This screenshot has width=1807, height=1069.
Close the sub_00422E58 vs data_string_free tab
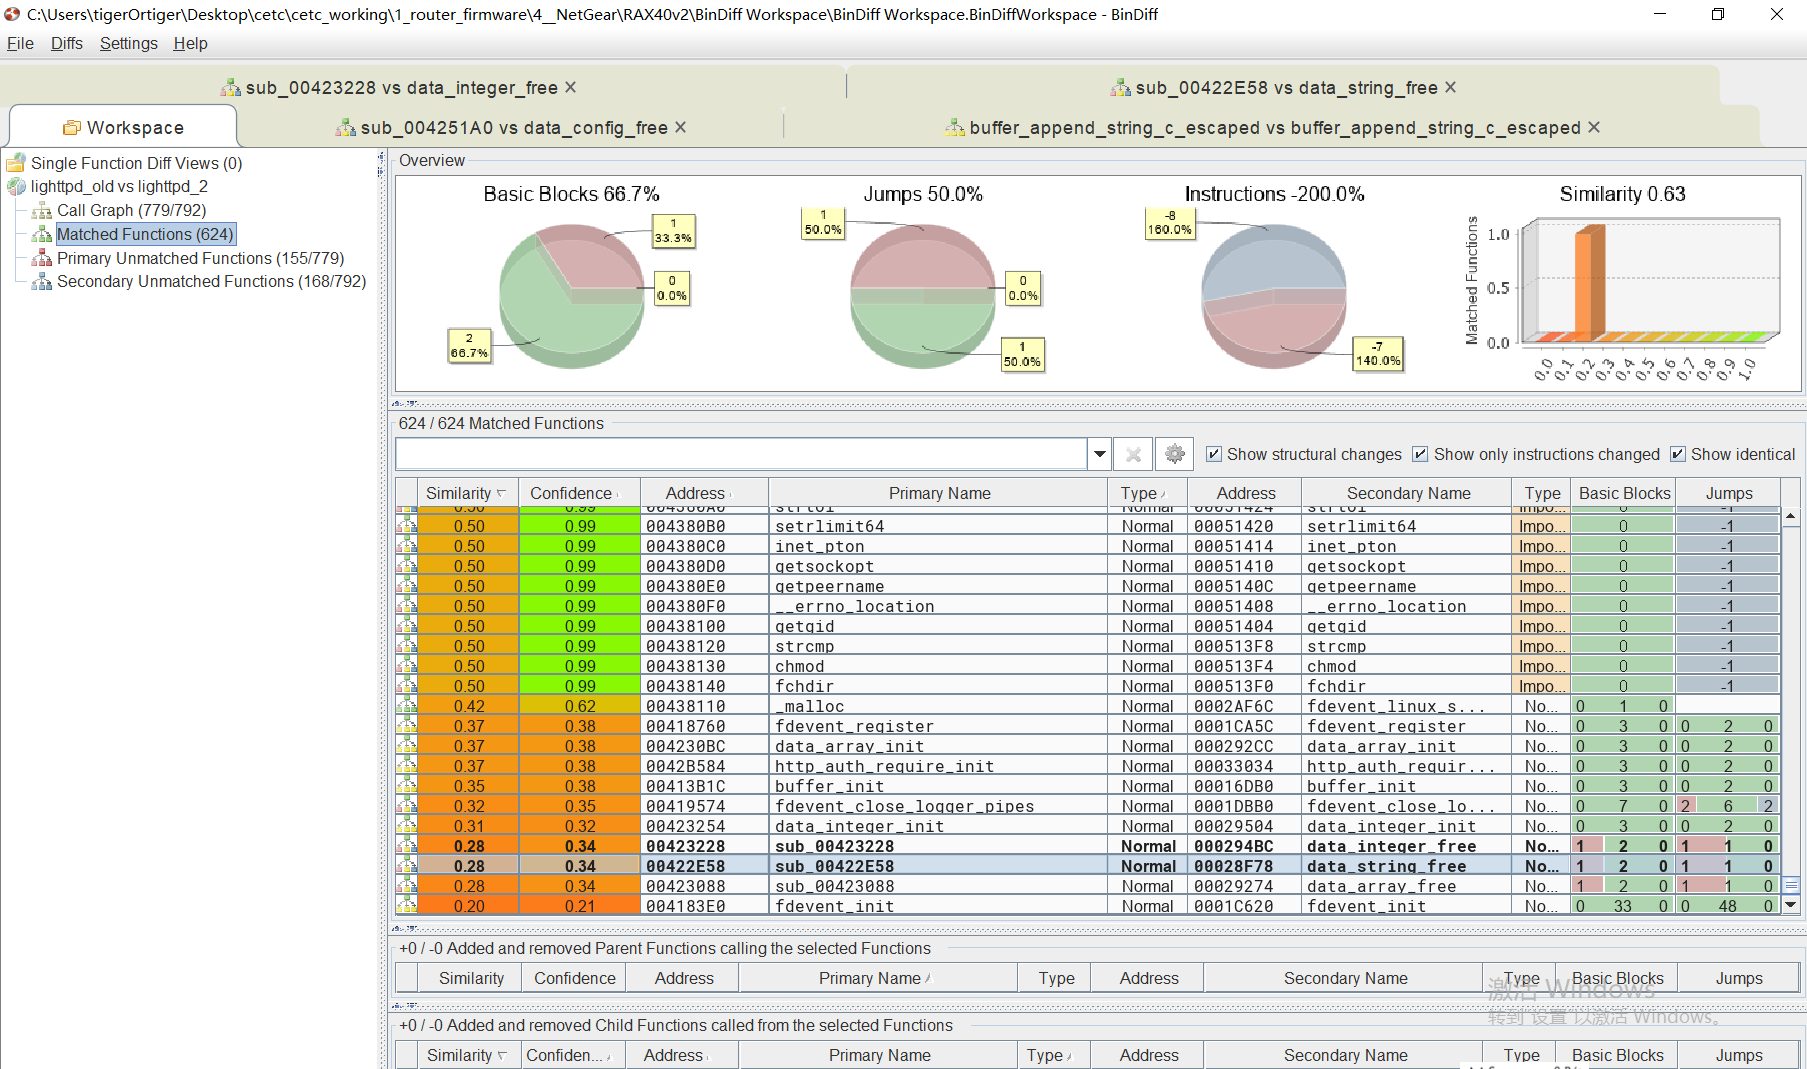1450,87
